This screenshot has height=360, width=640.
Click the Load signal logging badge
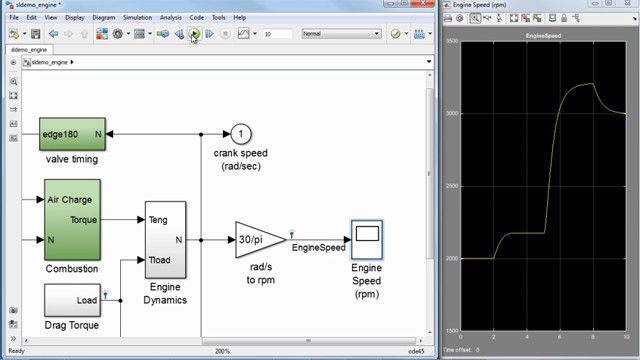[106, 295]
